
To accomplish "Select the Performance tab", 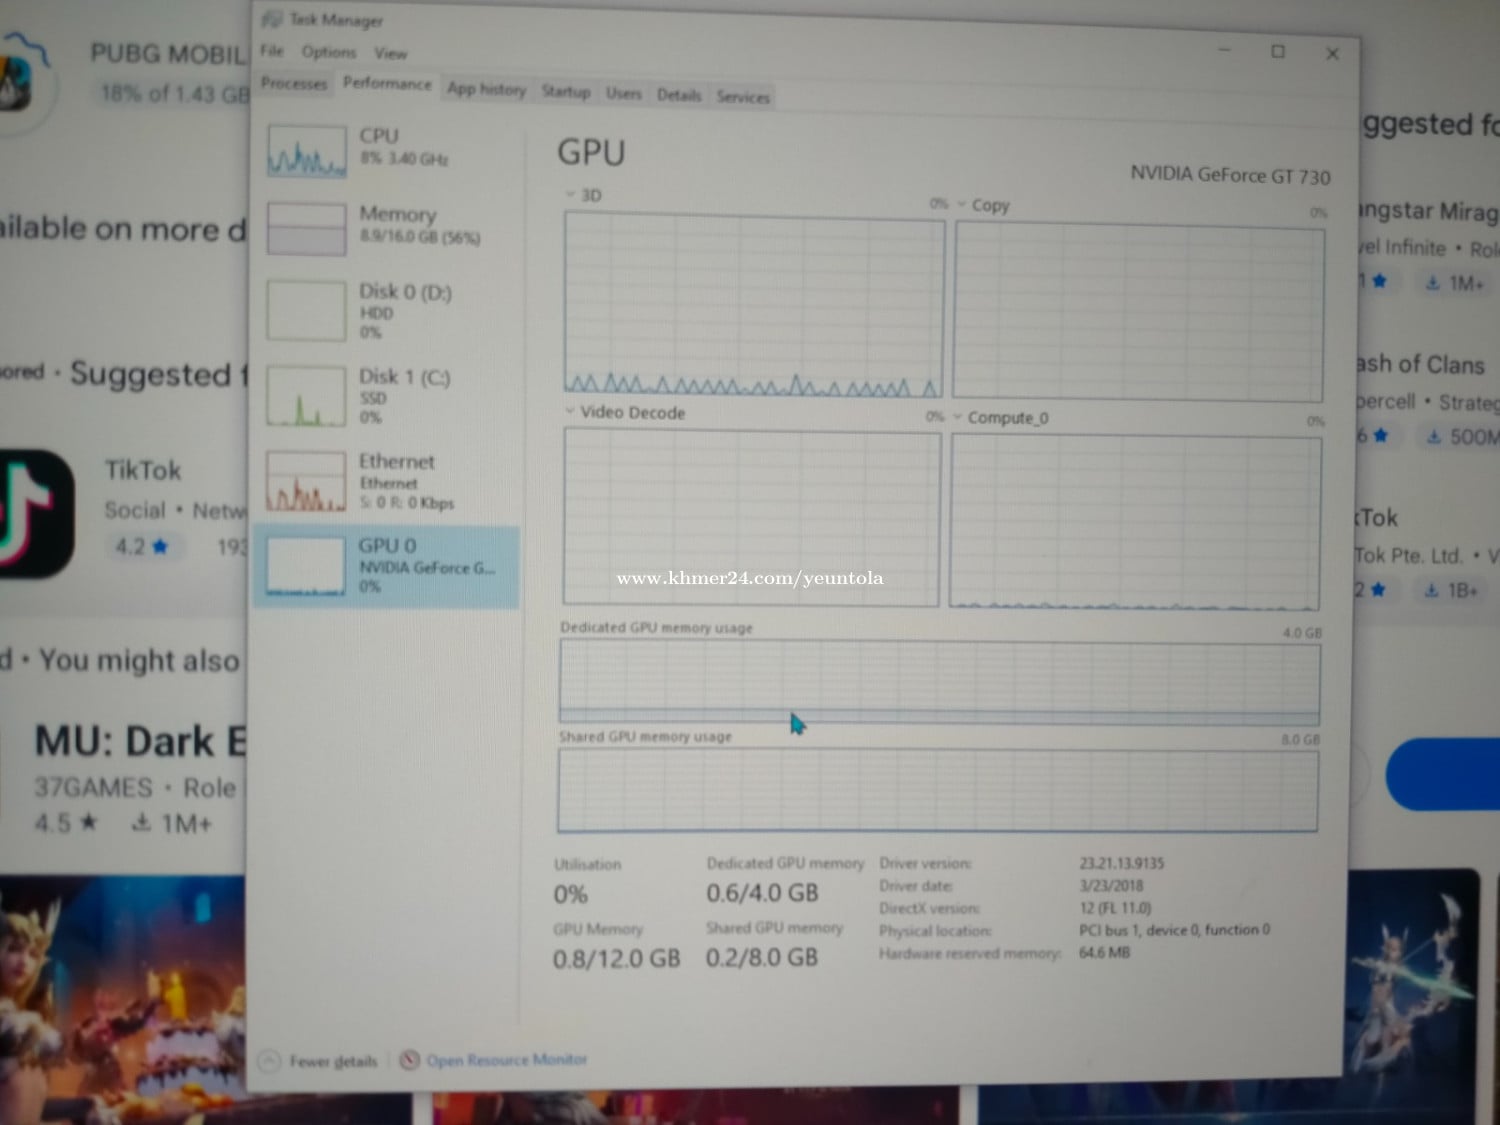I will point(387,84).
